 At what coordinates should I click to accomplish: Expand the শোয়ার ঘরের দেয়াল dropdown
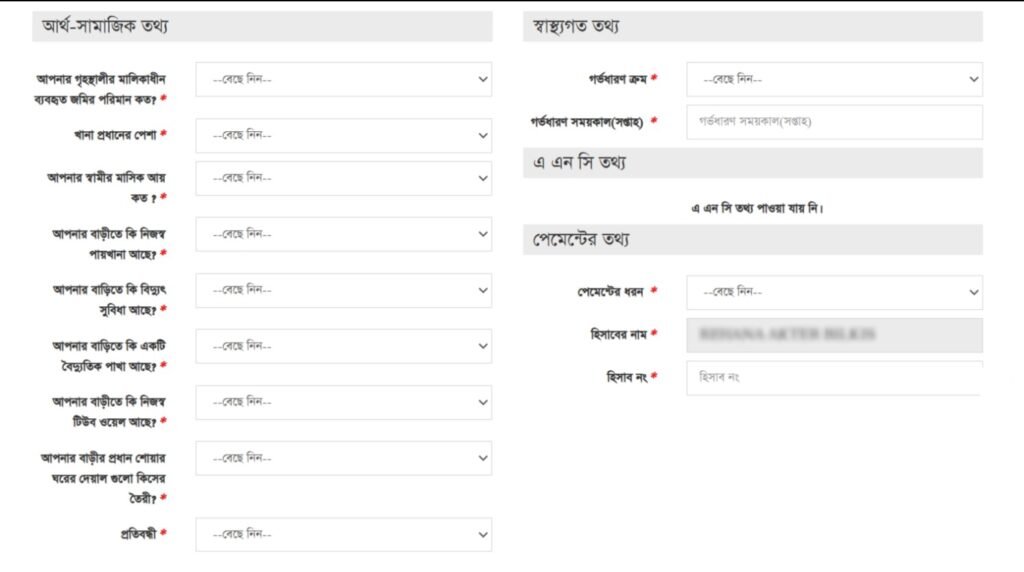[343, 458]
